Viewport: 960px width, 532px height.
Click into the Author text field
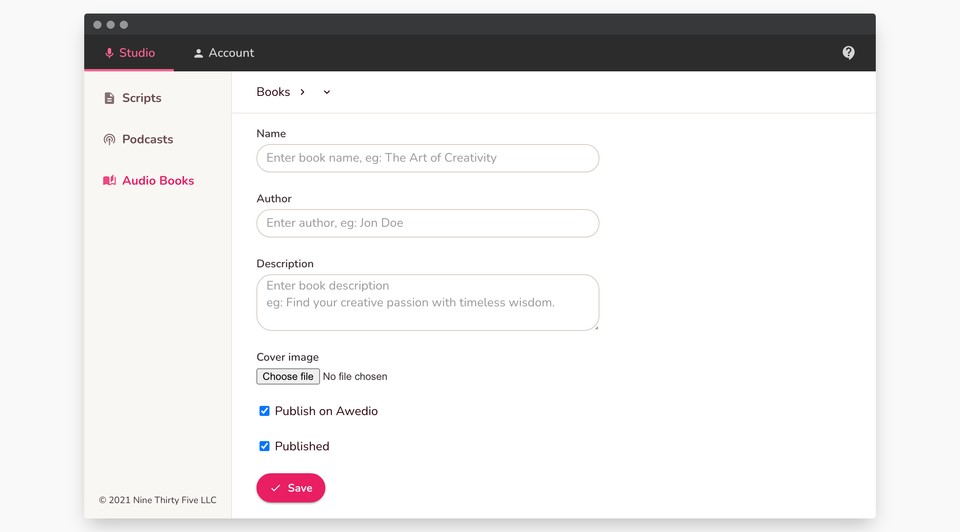[x=427, y=223]
